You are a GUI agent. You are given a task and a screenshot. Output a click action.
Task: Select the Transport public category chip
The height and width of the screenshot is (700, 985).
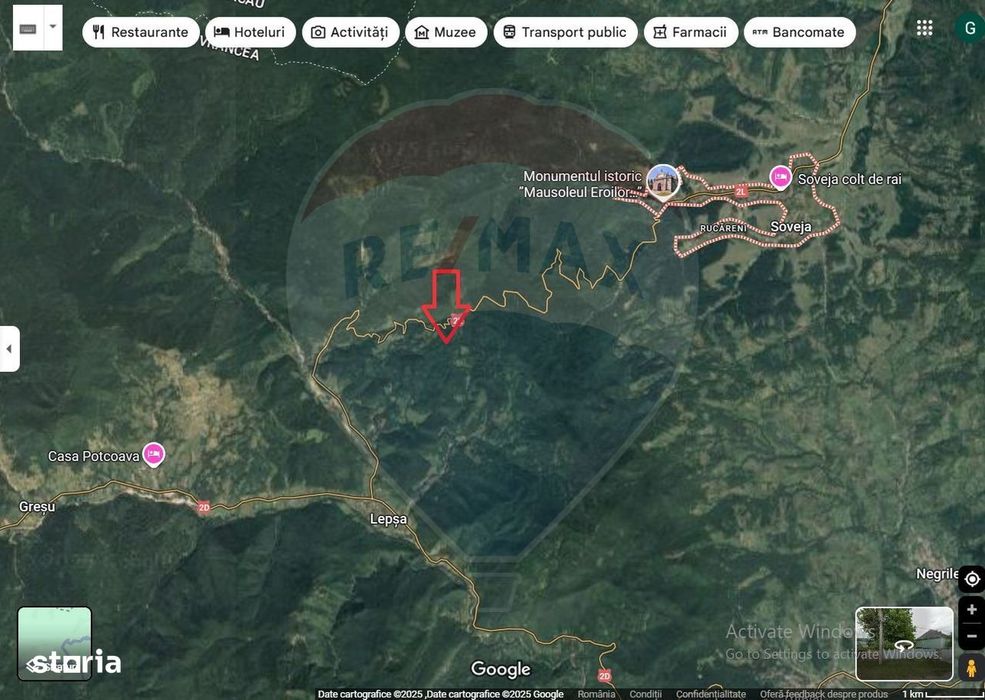tap(565, 32)
